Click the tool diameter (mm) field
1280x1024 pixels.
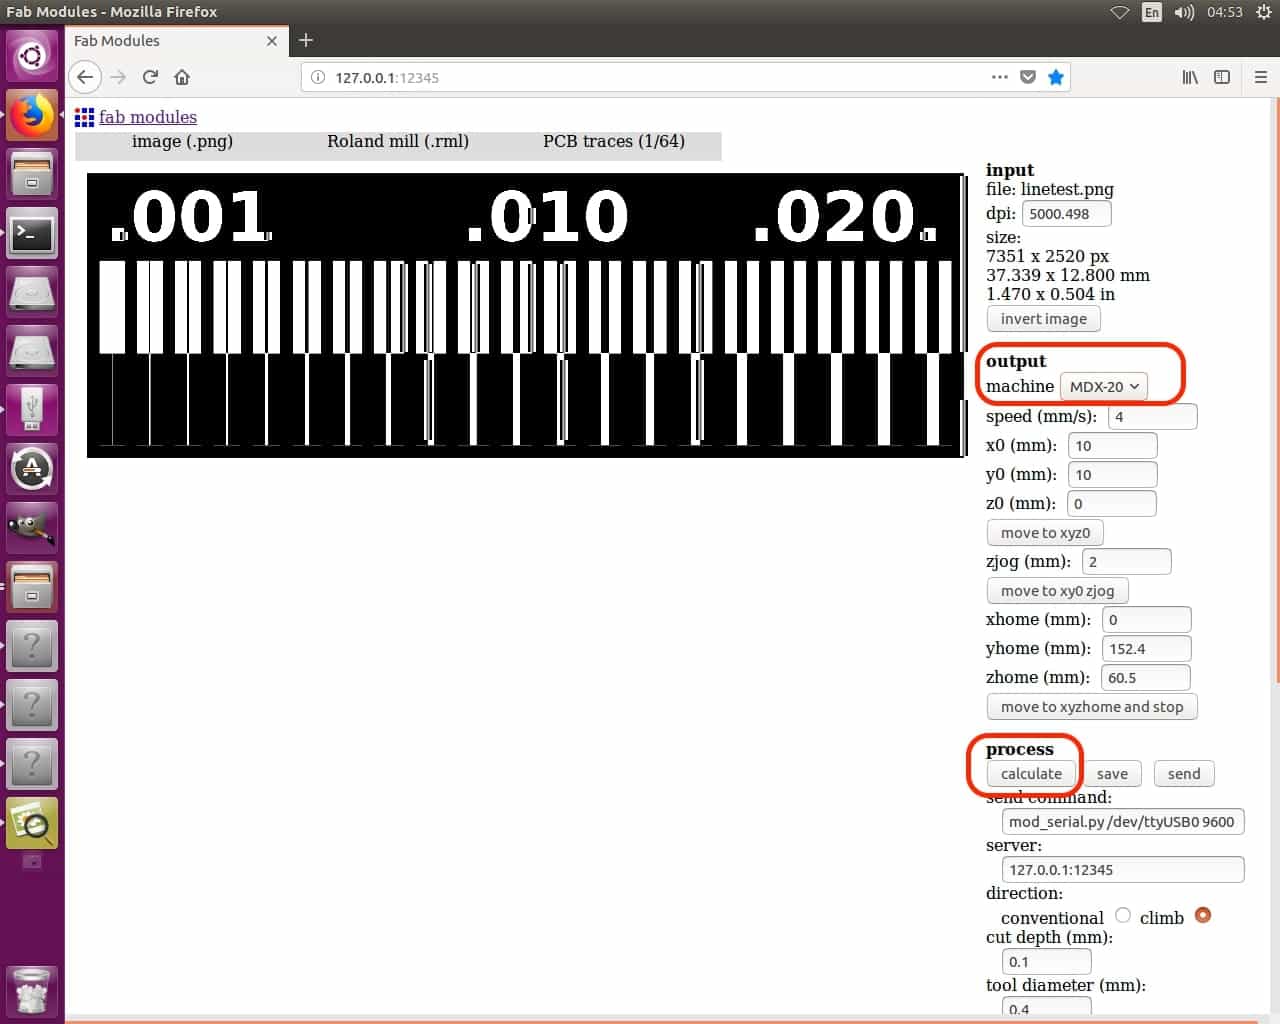pos(1046,1008)
